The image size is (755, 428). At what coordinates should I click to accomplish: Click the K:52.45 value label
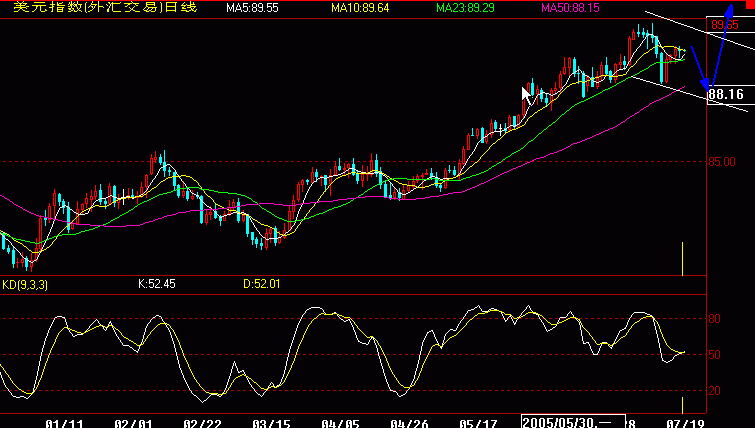coord(156,284)
